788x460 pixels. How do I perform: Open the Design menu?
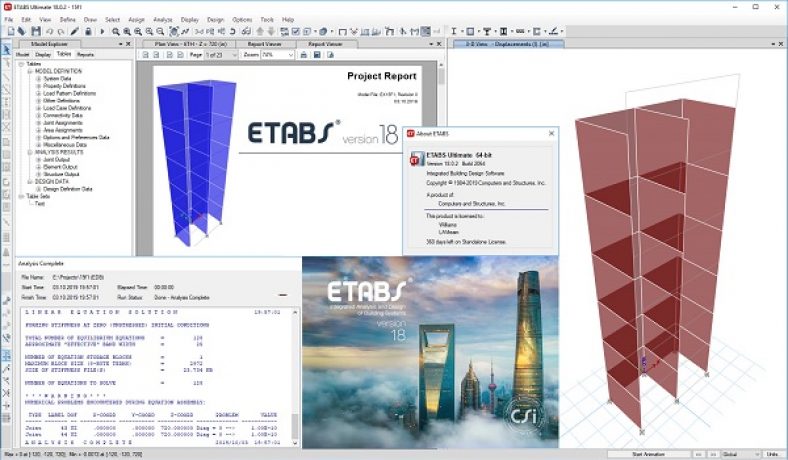[x=215, y=20]
